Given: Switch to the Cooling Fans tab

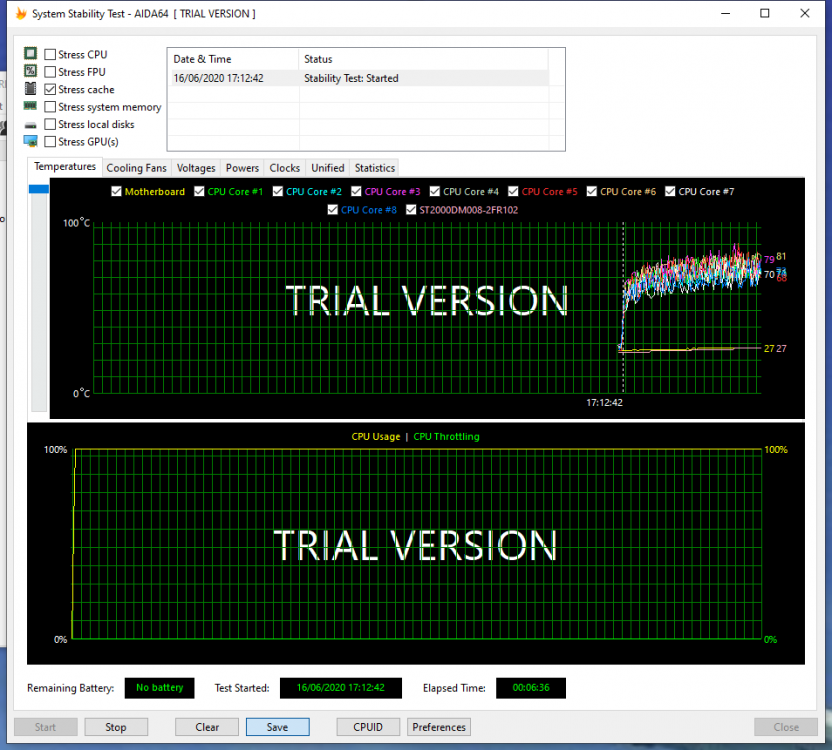Looking at the screenshot, I should (136, 168).
